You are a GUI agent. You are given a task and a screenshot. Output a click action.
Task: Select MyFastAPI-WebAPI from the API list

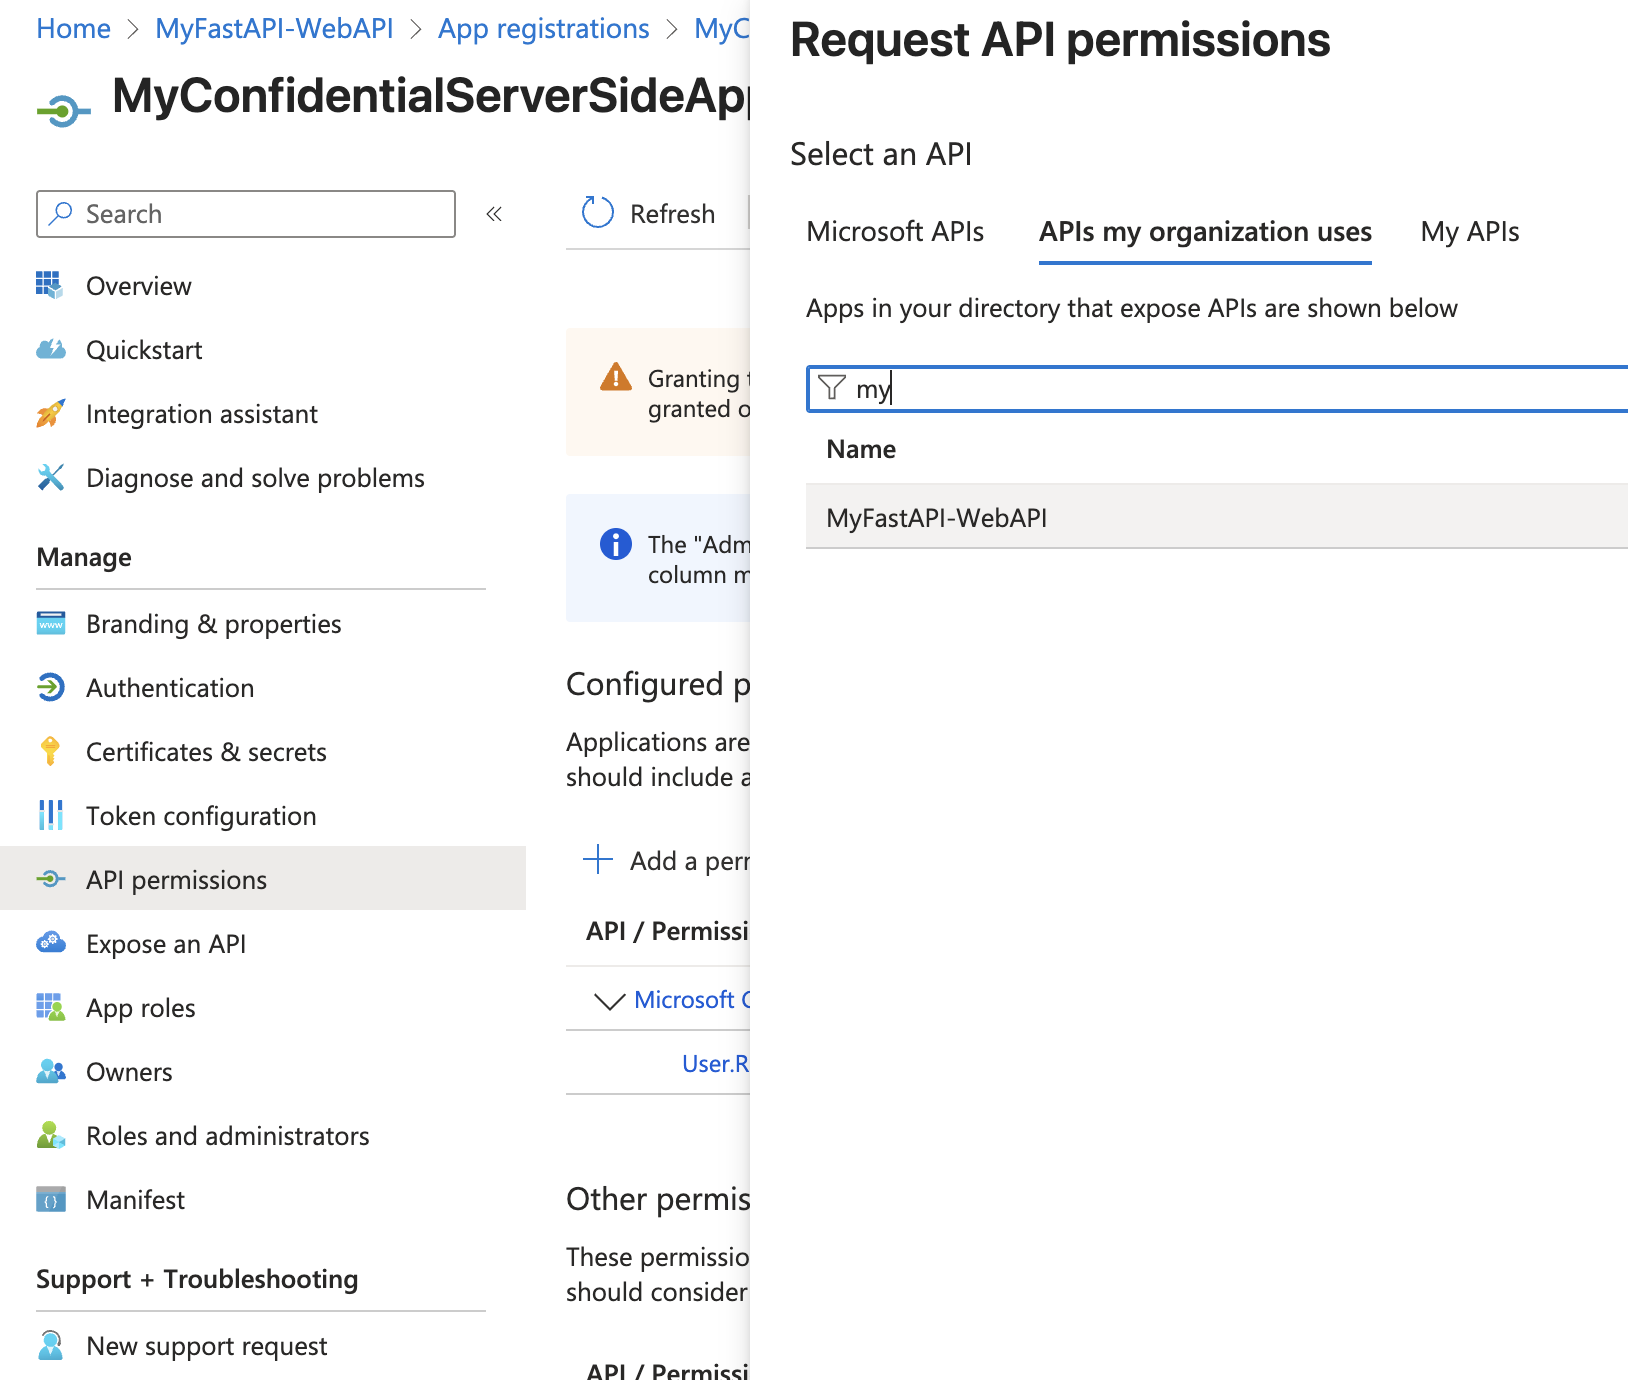tap(937, 518)
